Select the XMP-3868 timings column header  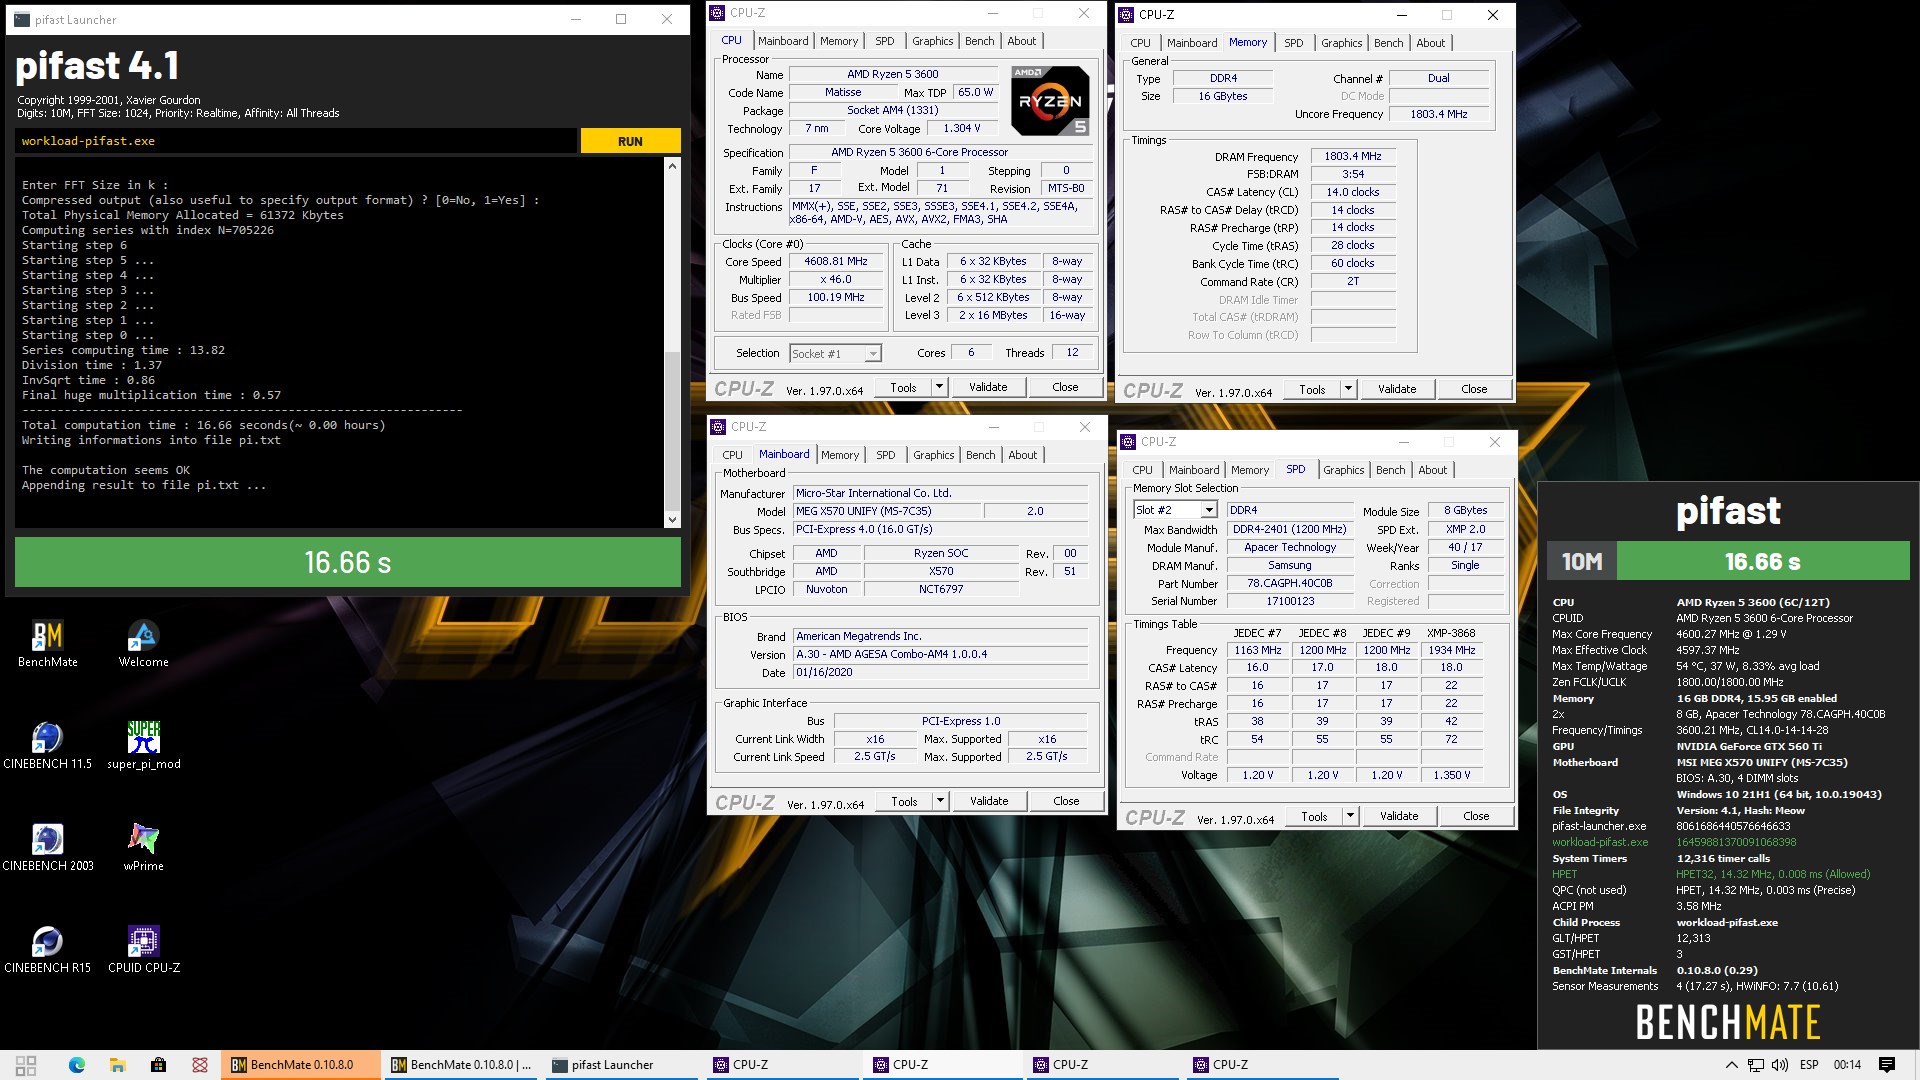tap(1451, 633)
